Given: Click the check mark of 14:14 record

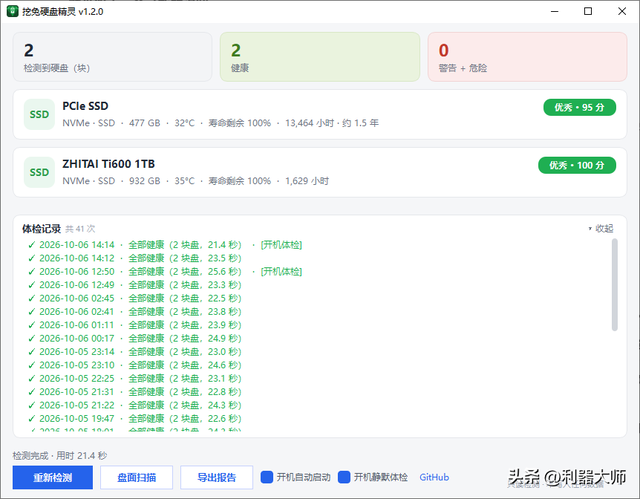Looking at the screenshot, I should [31, 245].
